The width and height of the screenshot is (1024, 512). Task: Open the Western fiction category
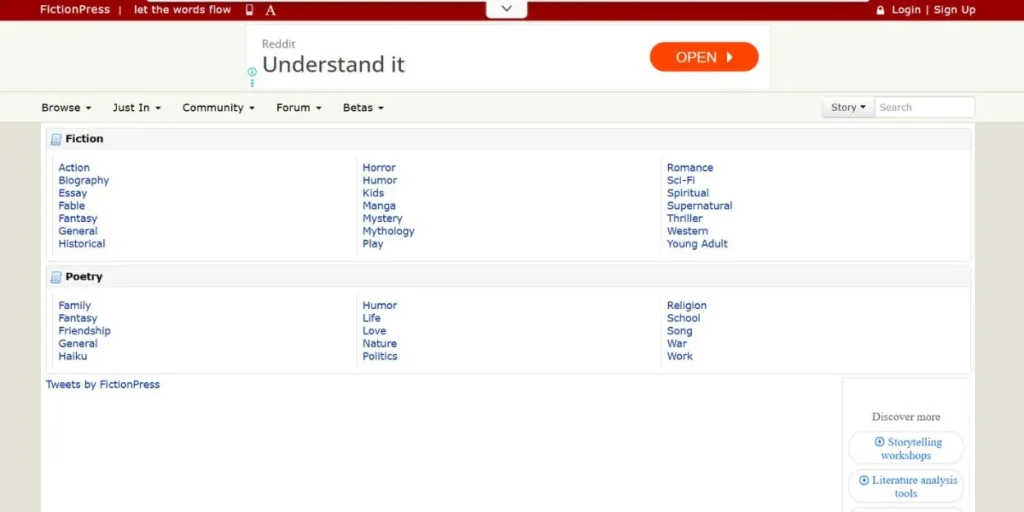(x=687, y=231)
